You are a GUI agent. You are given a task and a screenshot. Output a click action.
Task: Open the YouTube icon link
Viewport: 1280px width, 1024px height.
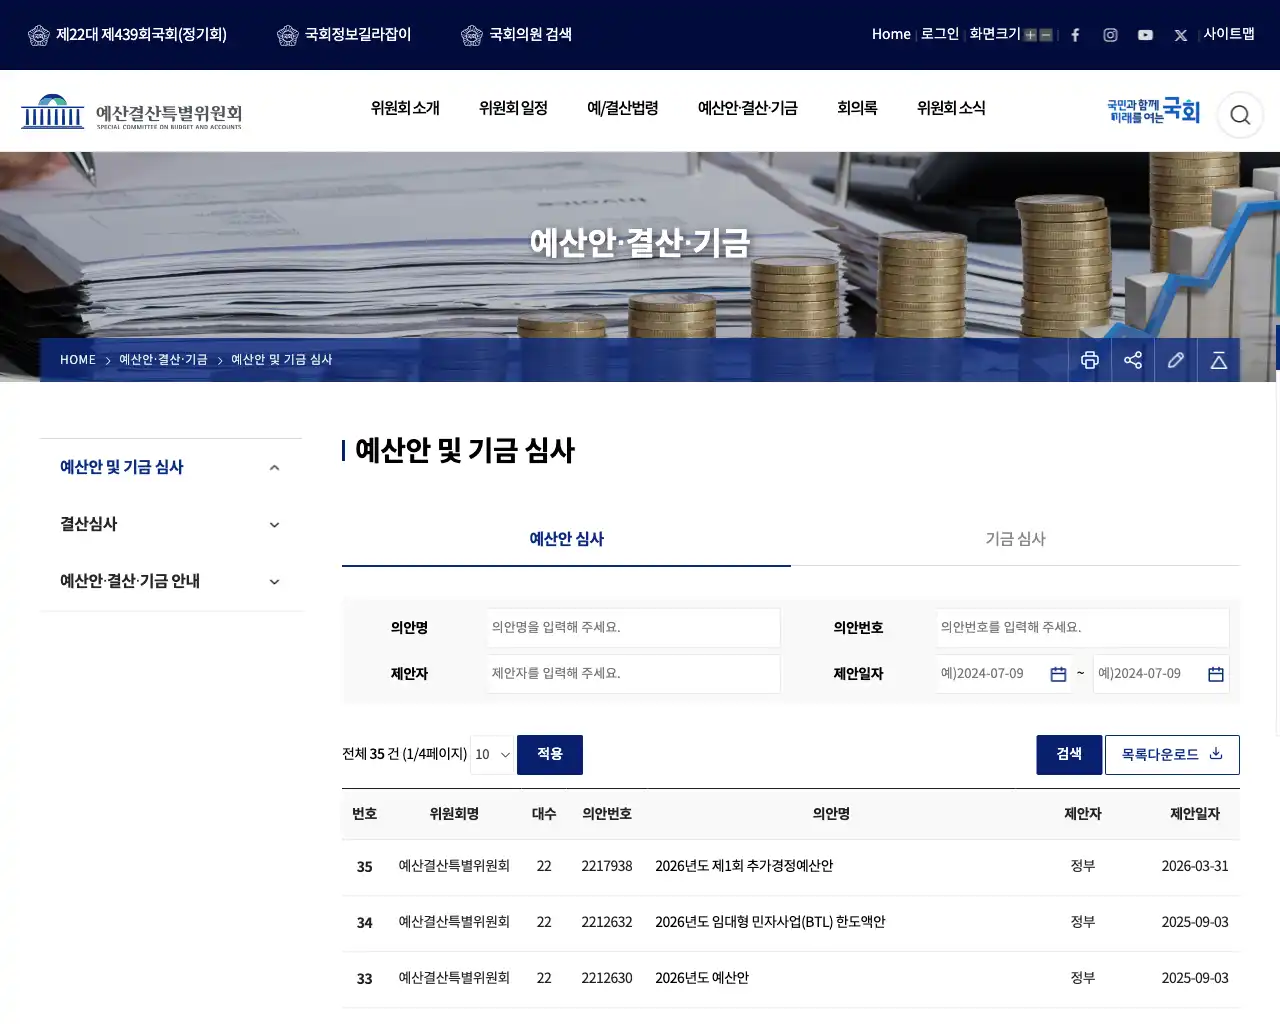click(x=1145, y=35)
